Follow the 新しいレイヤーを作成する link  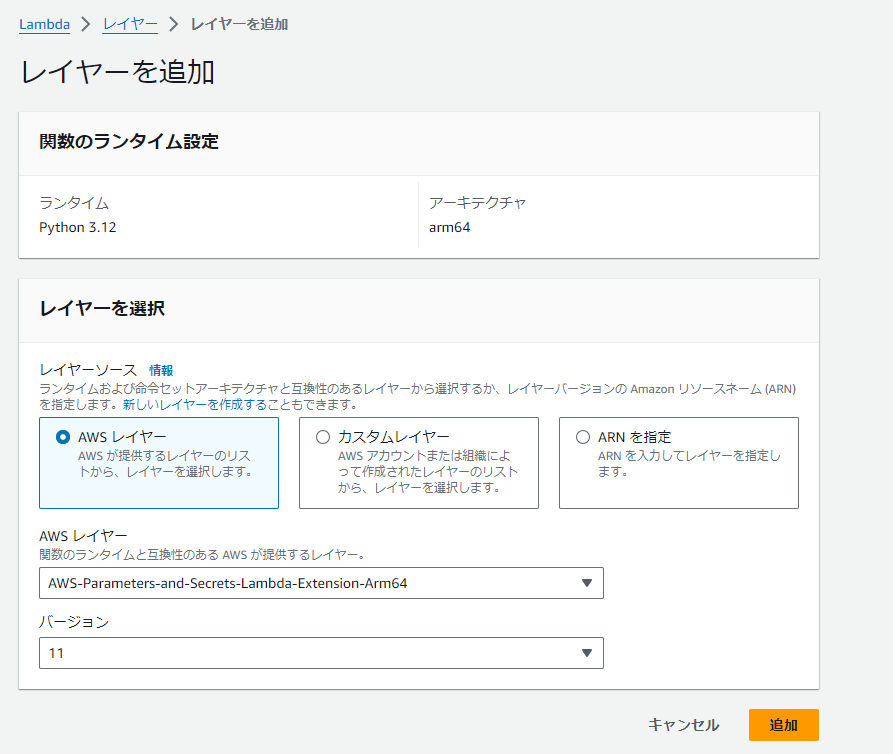pos(195,404)
